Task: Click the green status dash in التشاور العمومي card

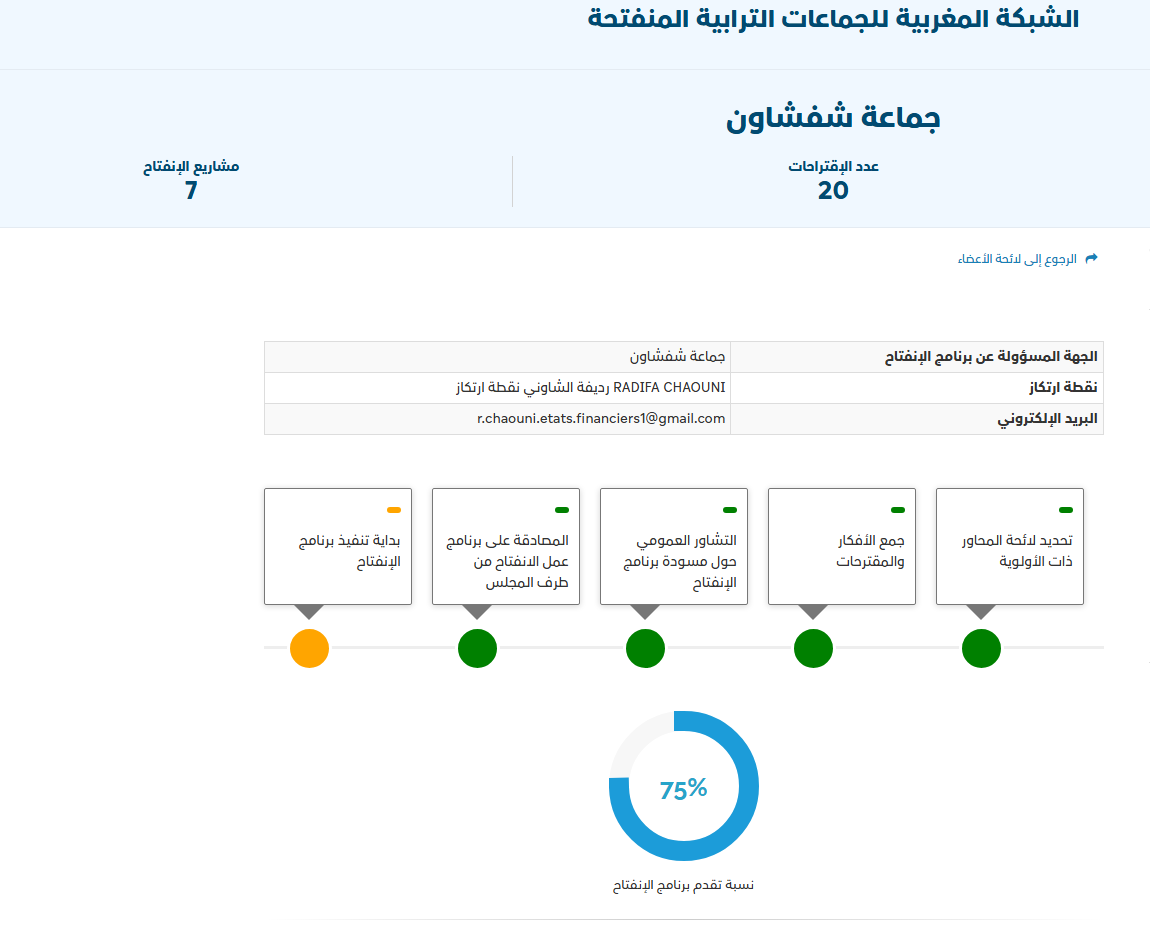Action: [730, 510]
